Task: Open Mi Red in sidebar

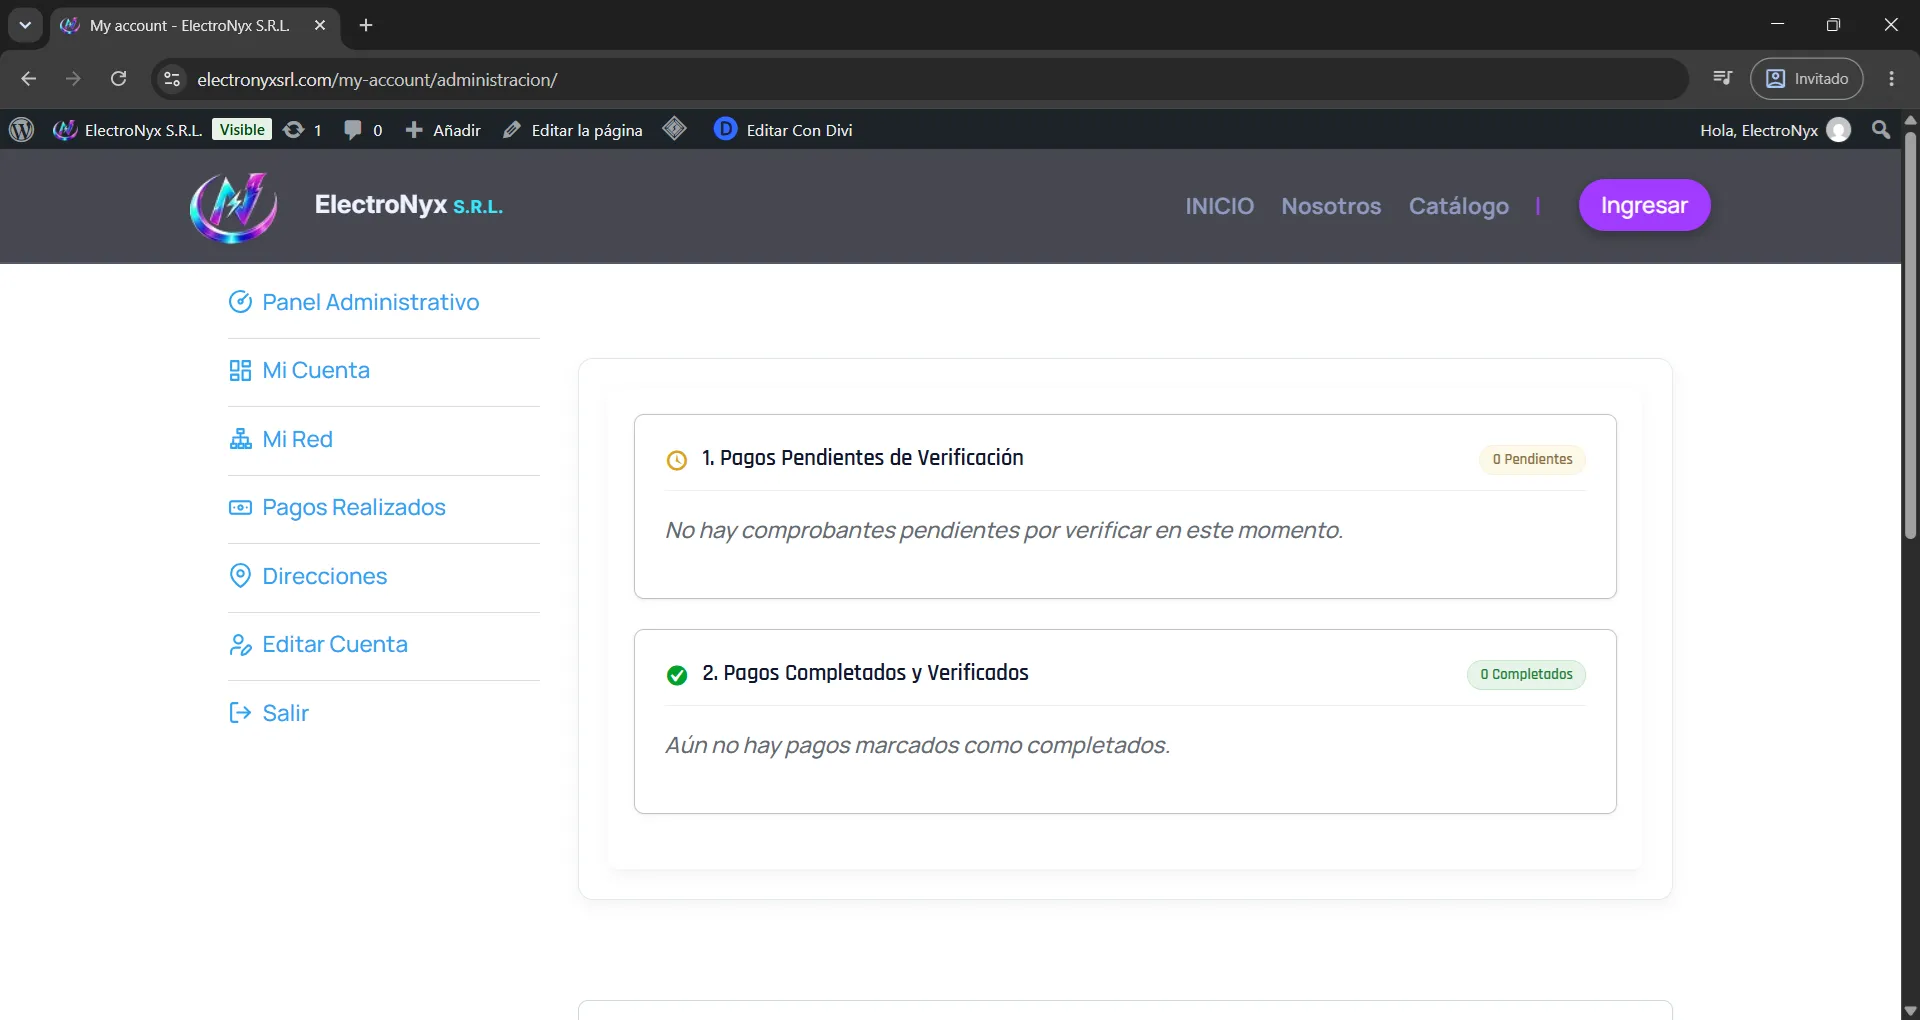Action: 281,439
